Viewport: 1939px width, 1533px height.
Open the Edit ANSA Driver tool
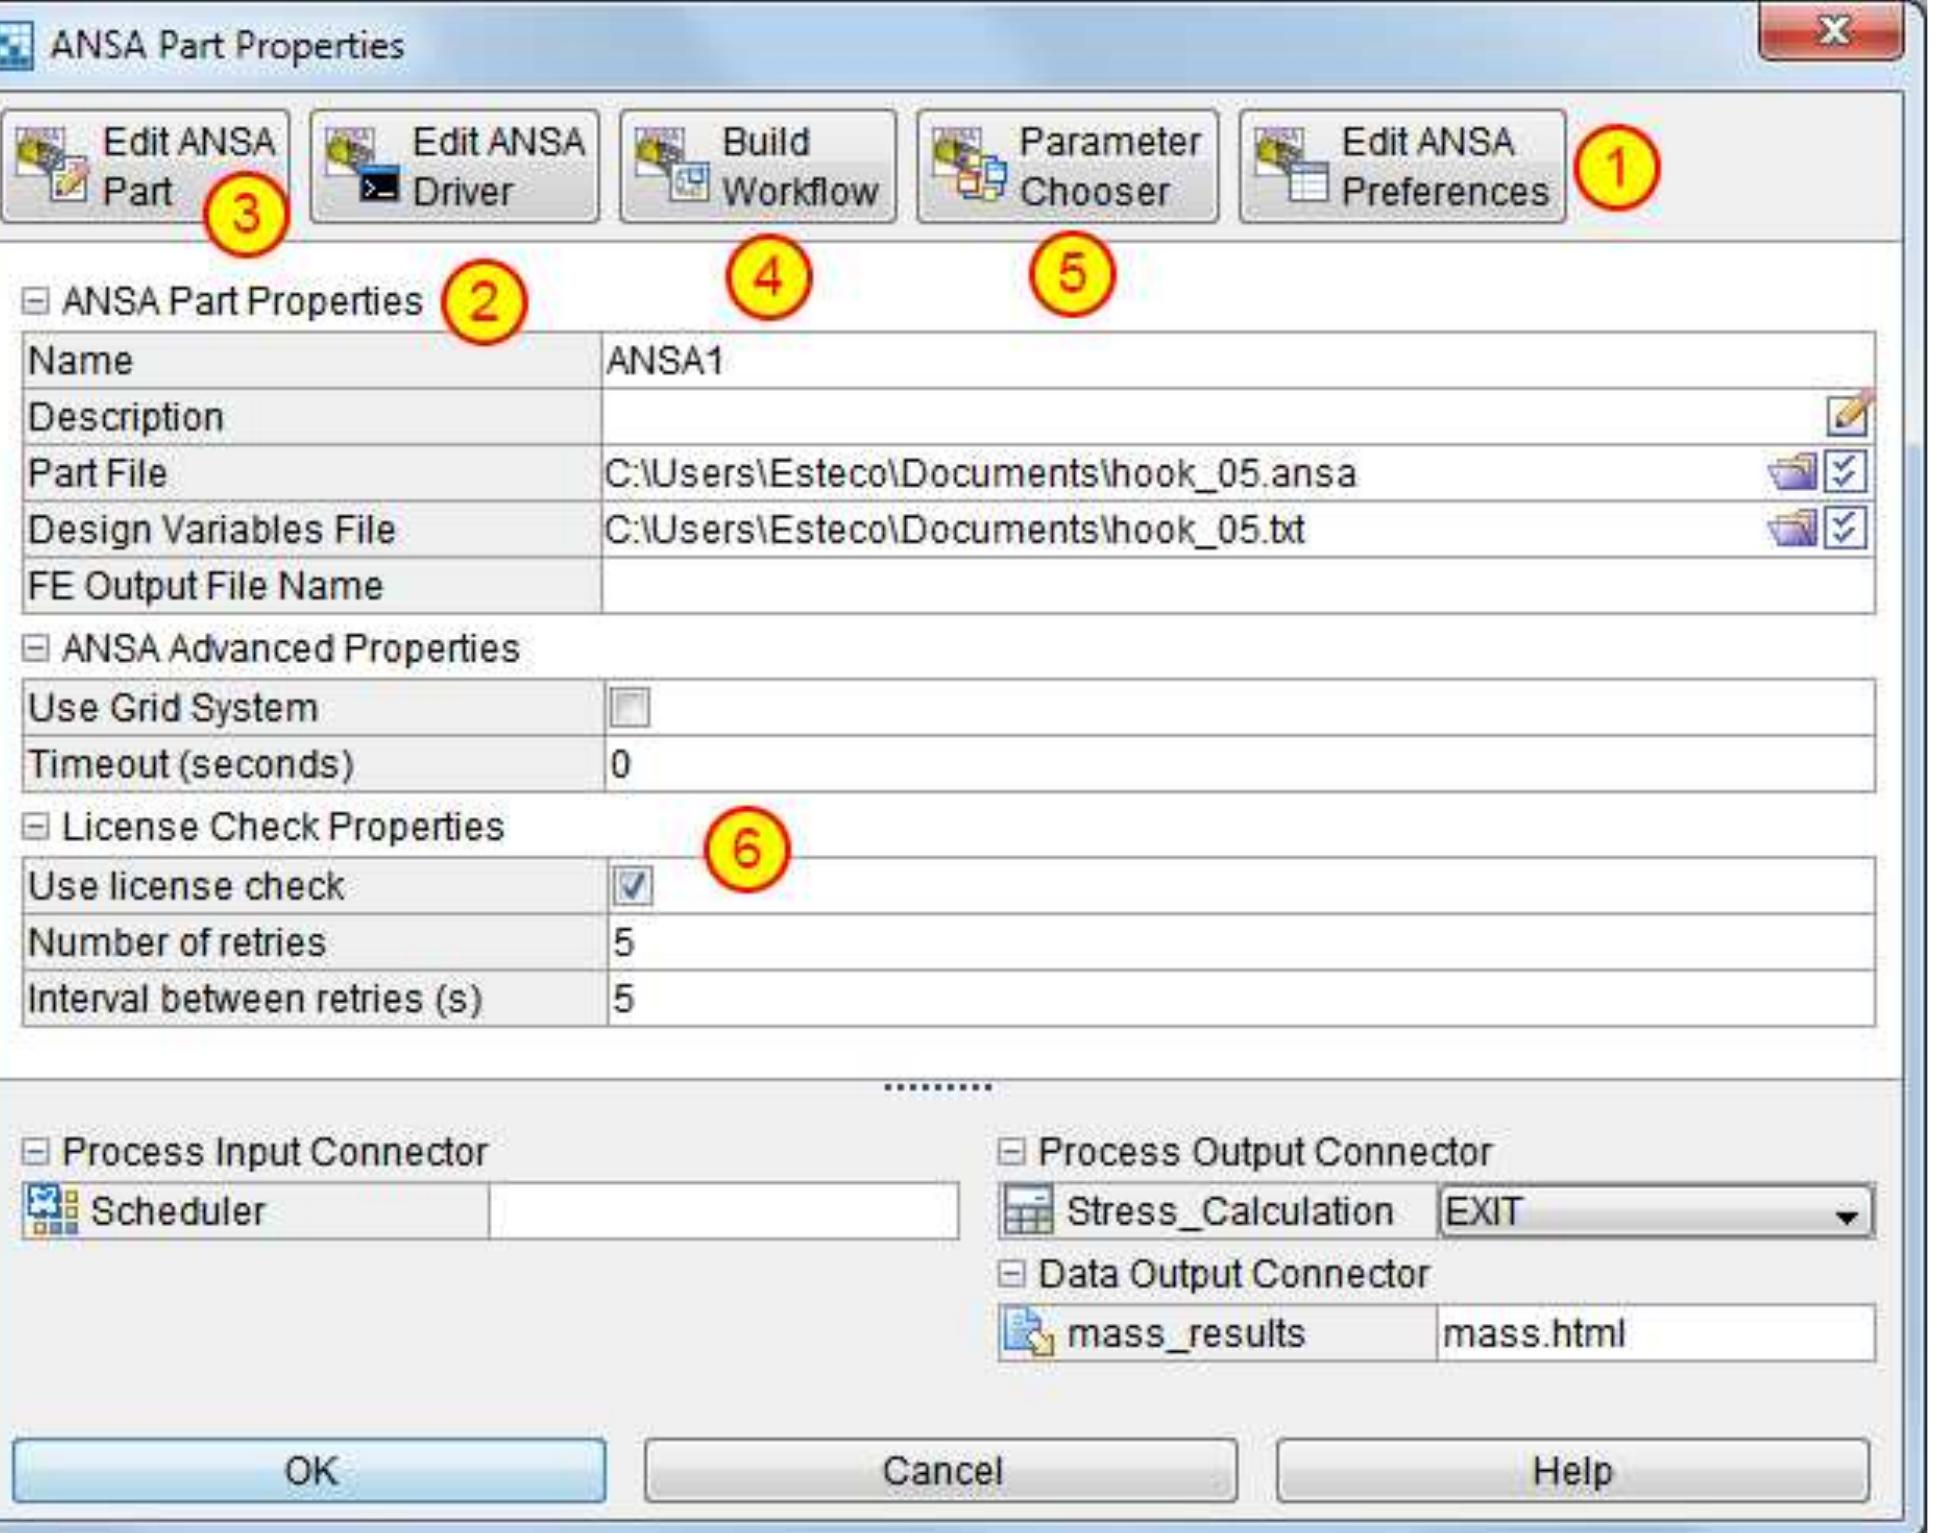coord(455,166)
